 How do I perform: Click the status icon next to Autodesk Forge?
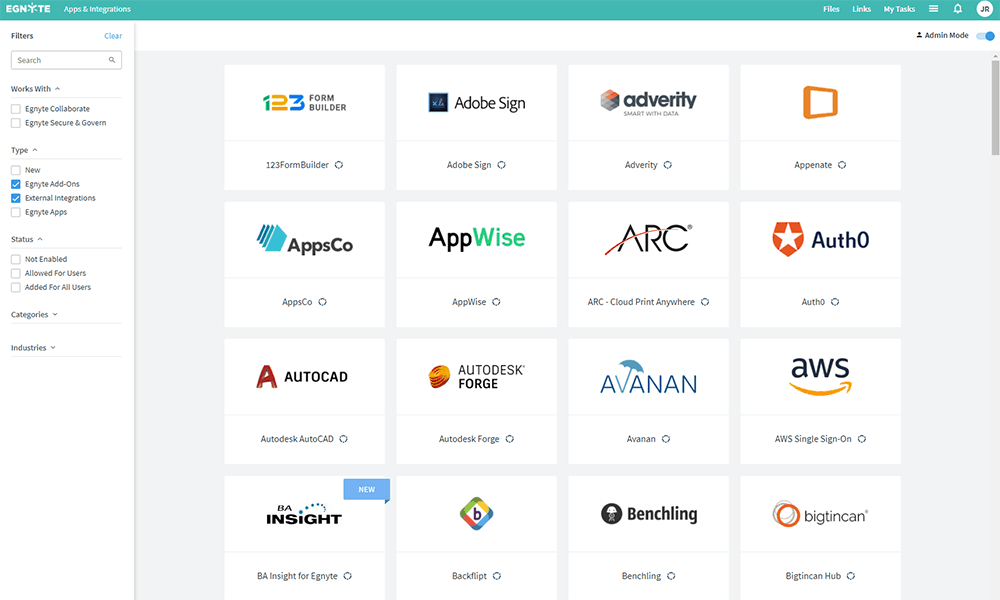tap(509, 439)
